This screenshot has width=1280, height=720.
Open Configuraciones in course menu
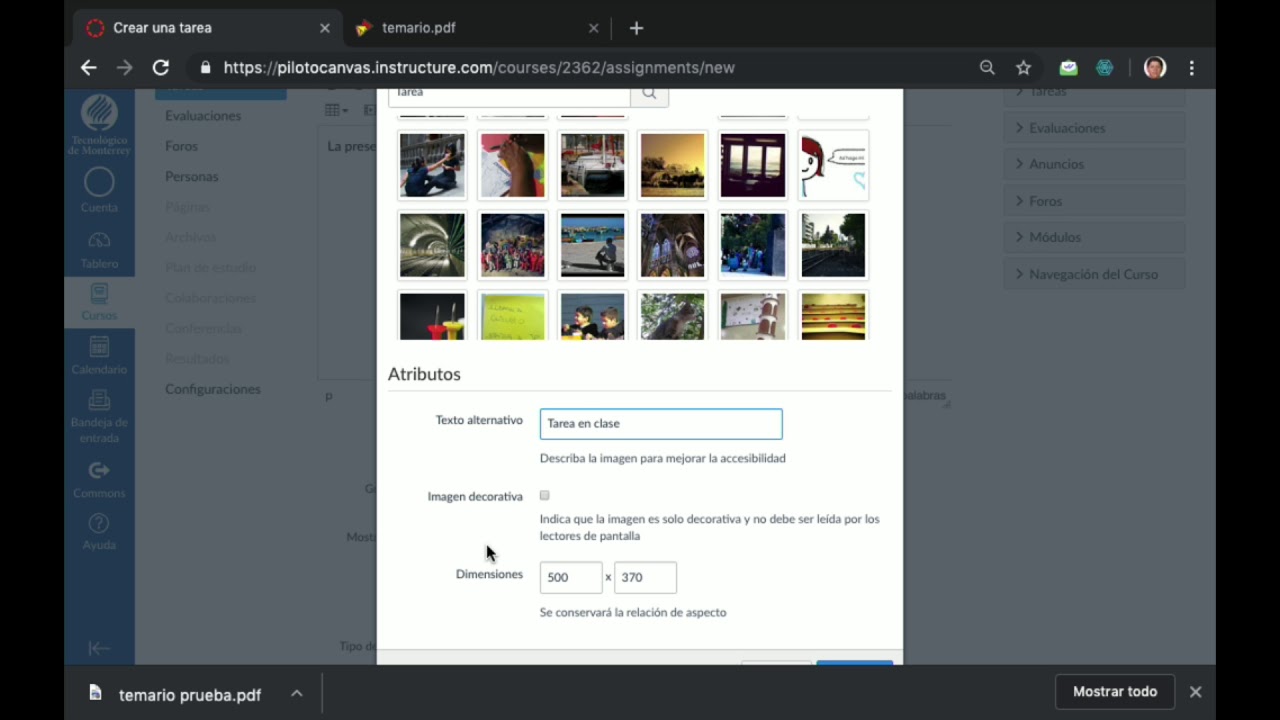click(x=212, y=389)
